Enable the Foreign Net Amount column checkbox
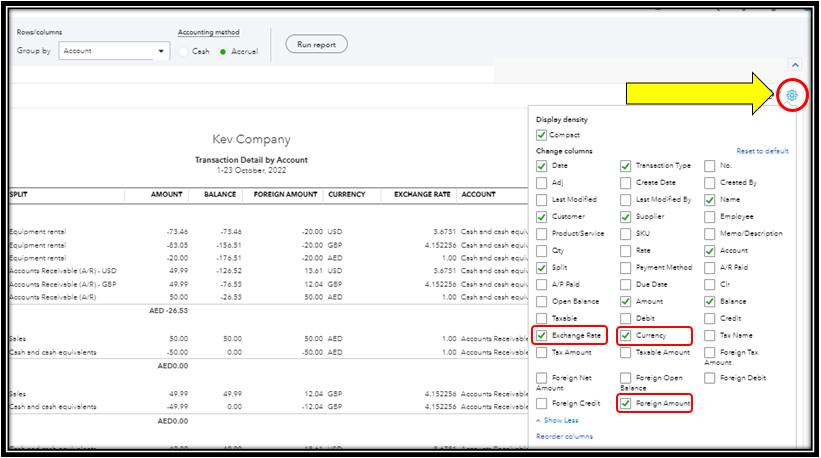The width and height of the screenshot is (821, 458). pyautogui.click(x=541, y=378)
